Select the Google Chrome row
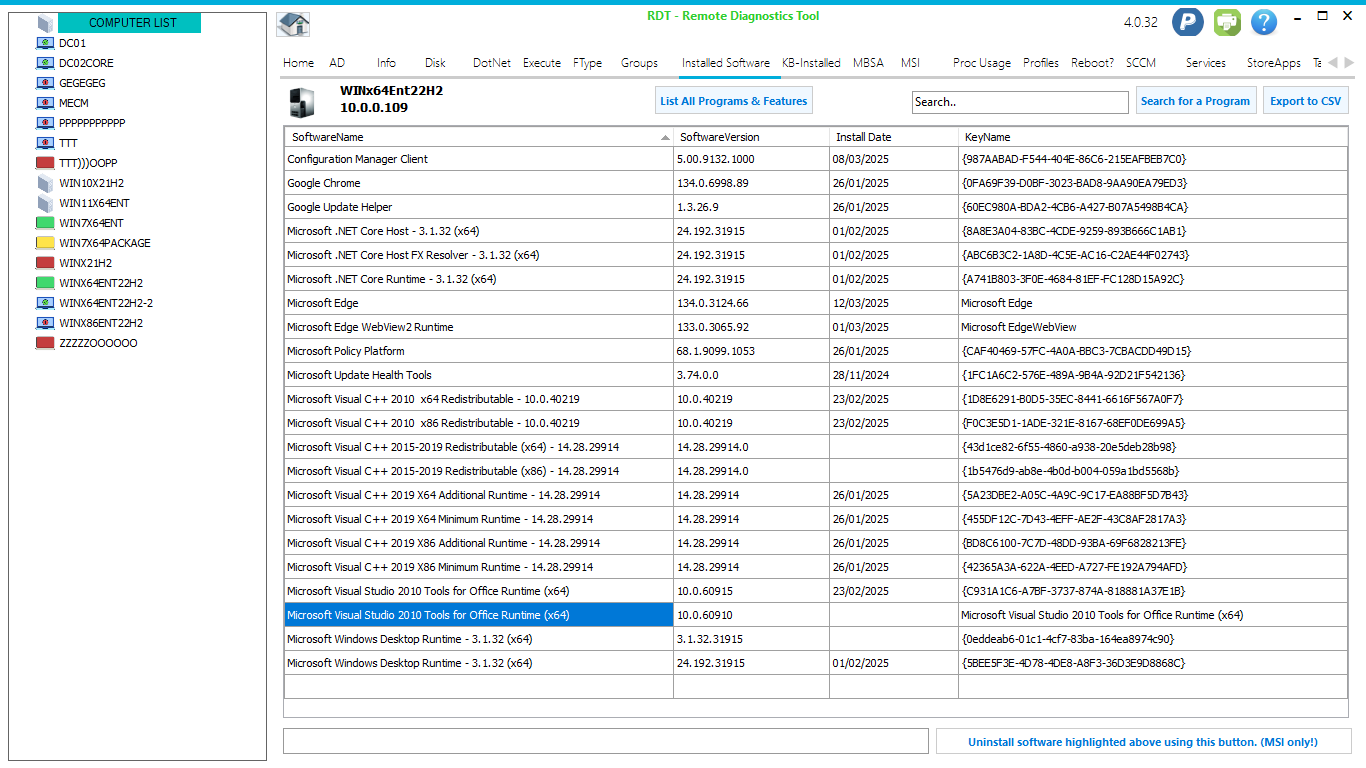Image resolution: width=1366 pixels, height=768 pixels. [816, 183]
